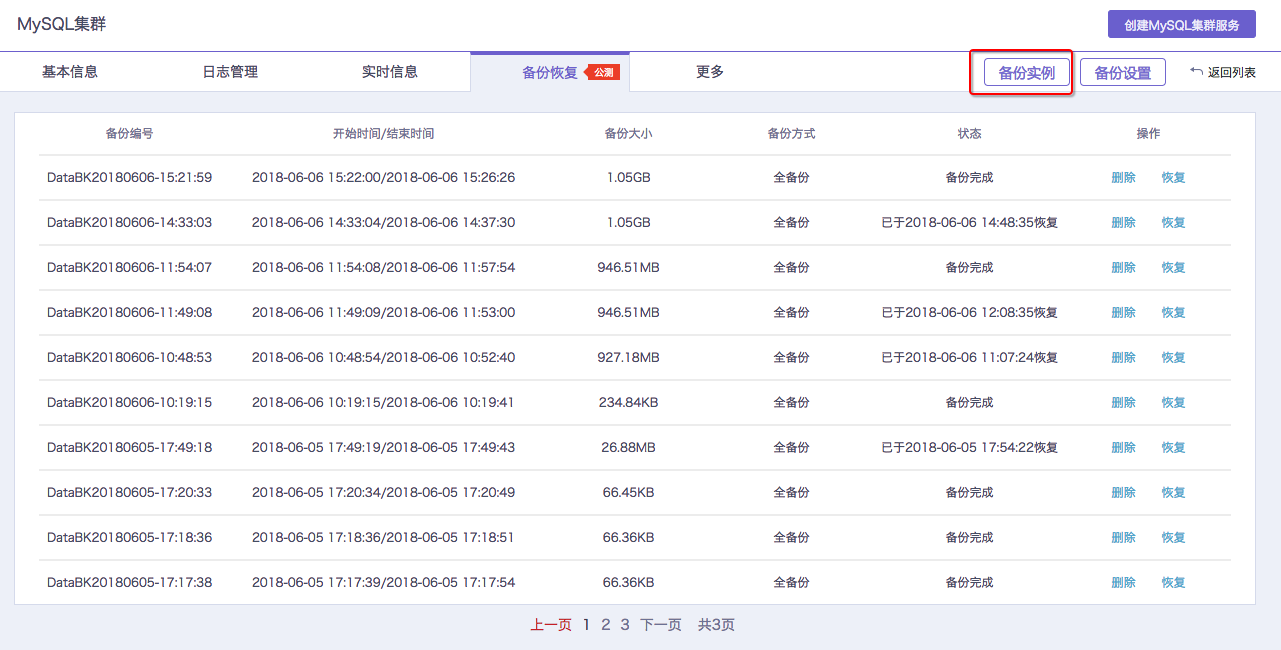Click size value 26.88MB

point(629,448)
